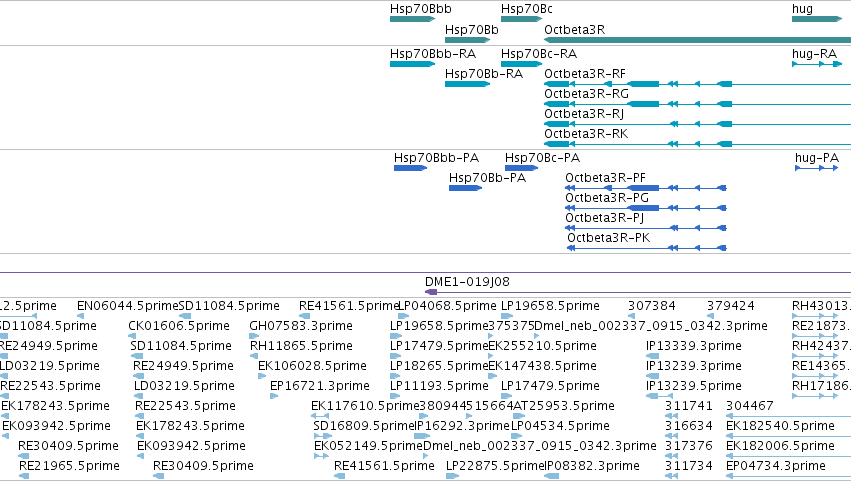Select the Hsp70Bbb gene feature
This screenshot has height=481, width=851.
pyautogui.click(x=412, y=19)
